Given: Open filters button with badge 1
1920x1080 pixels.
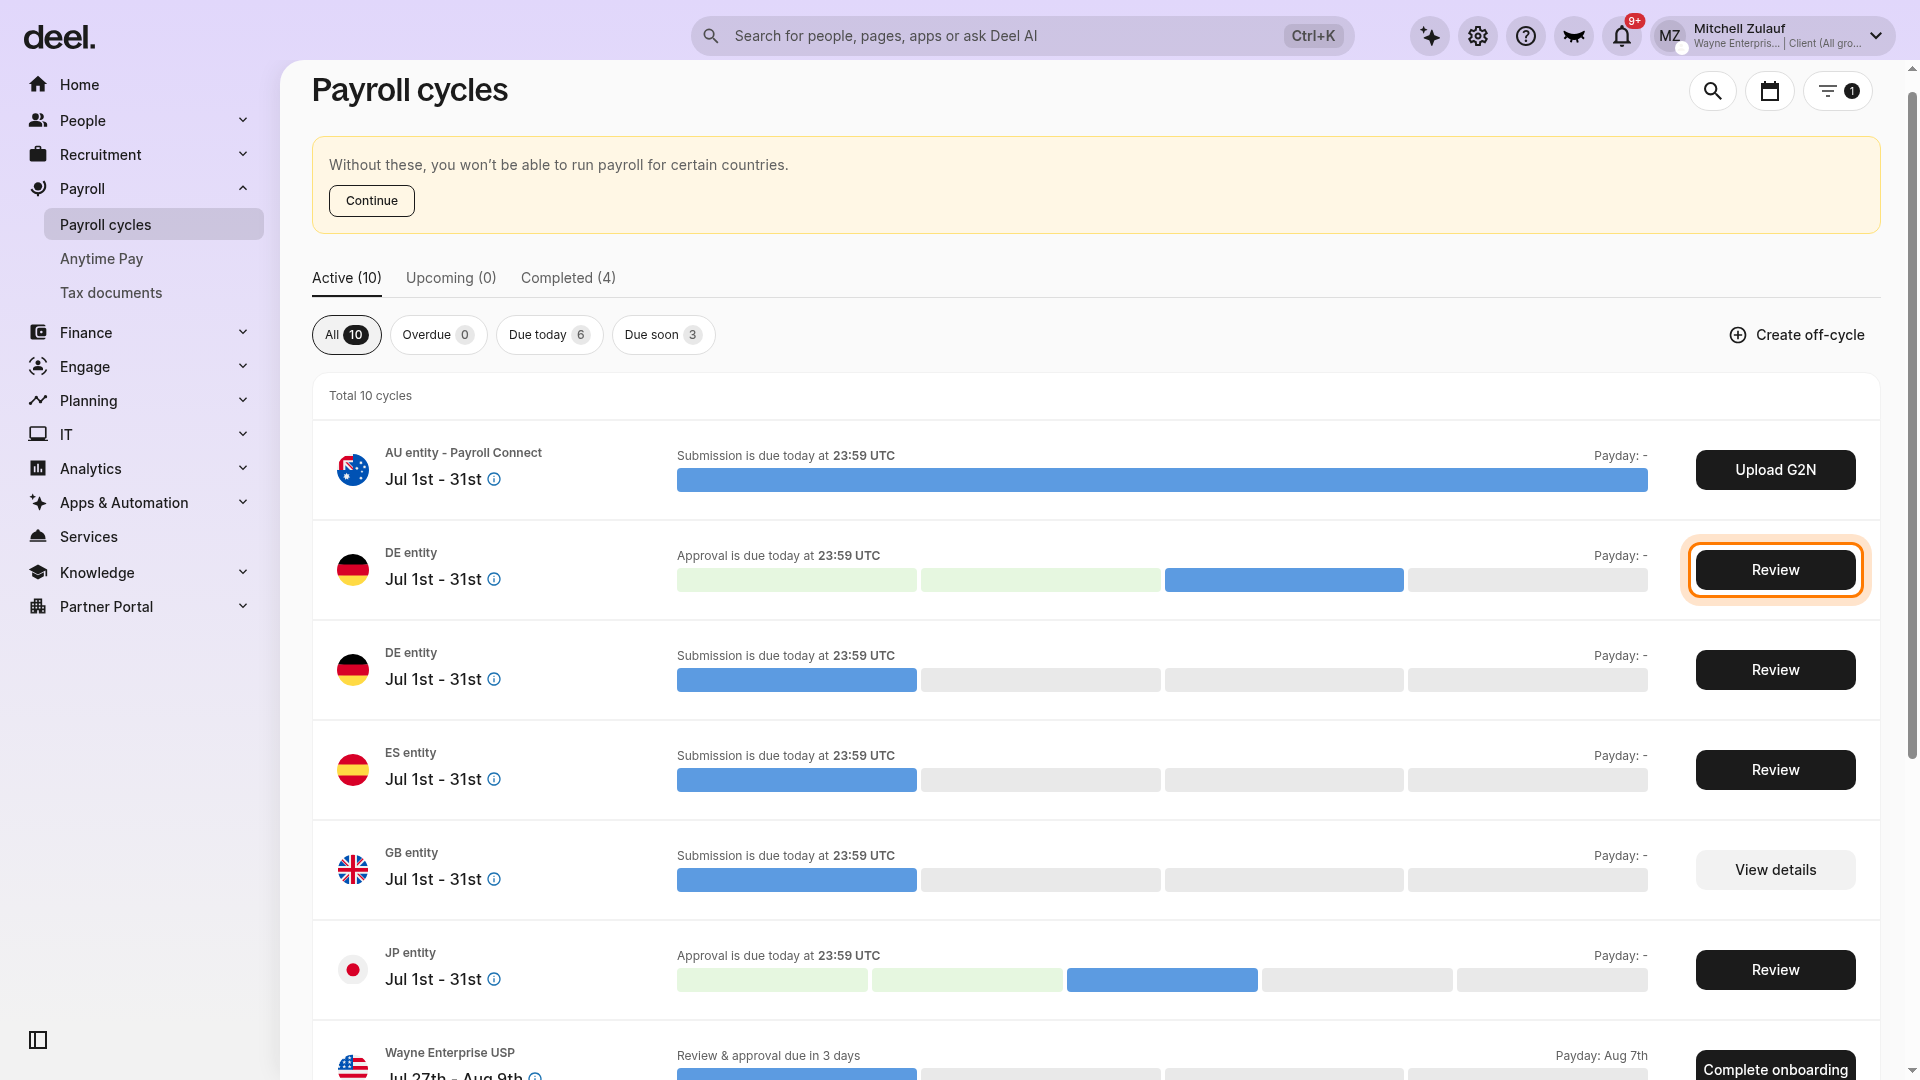Looking at the screenshot, I should [1838, 91].
